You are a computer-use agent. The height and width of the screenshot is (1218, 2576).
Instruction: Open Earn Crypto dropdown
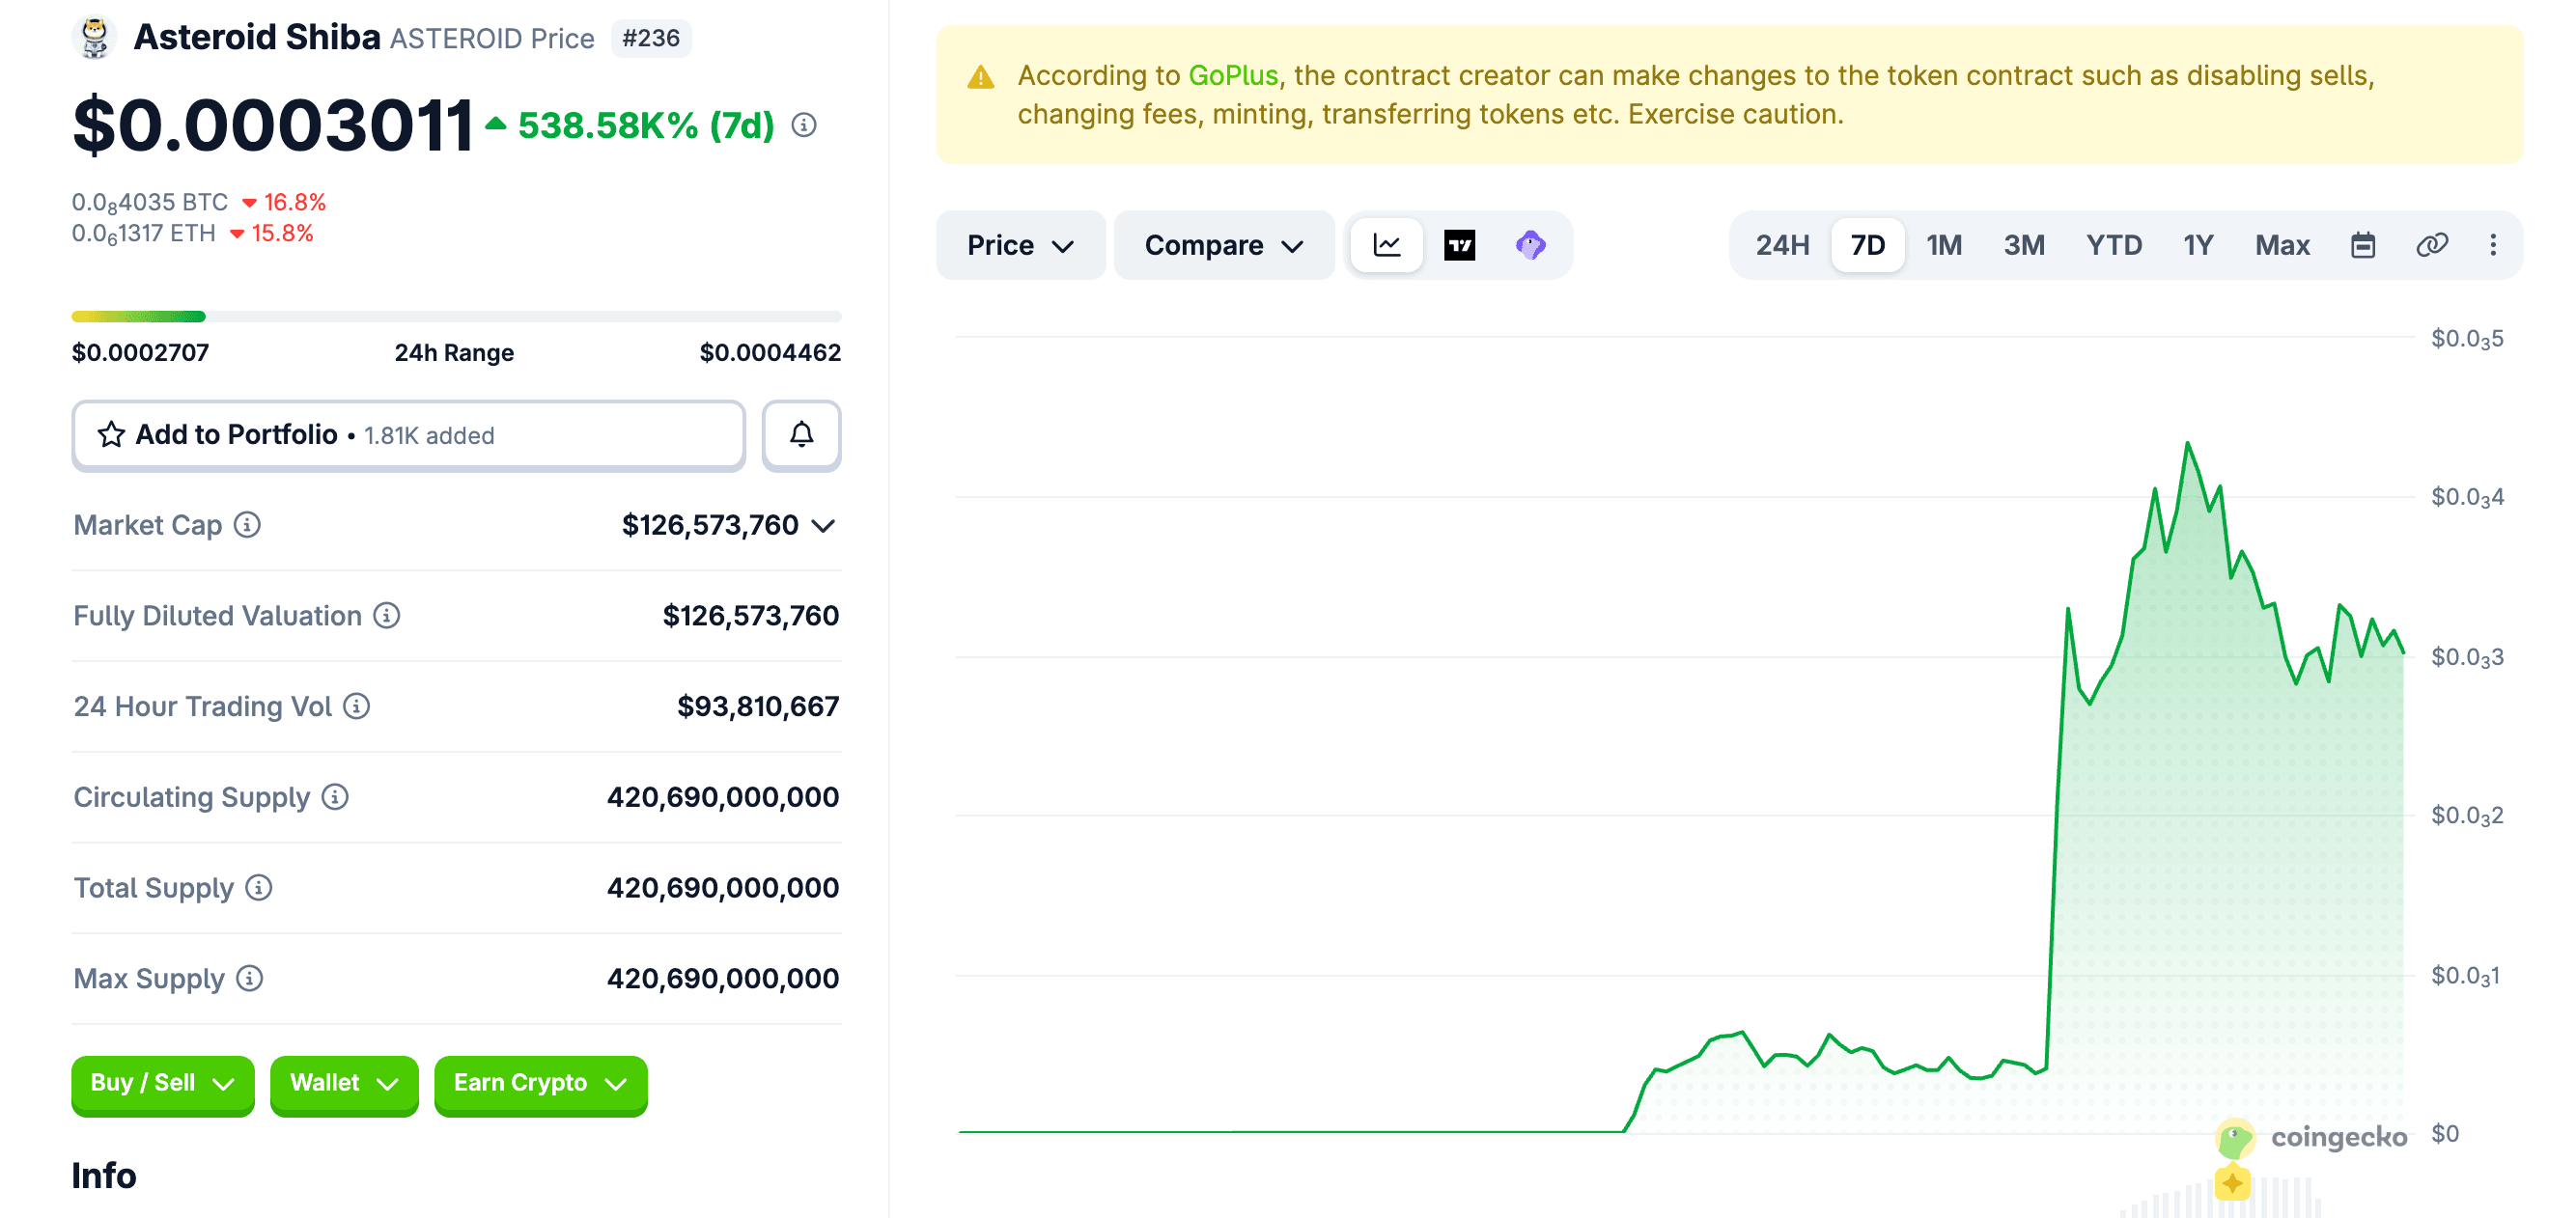click(x=541, y=1084)
